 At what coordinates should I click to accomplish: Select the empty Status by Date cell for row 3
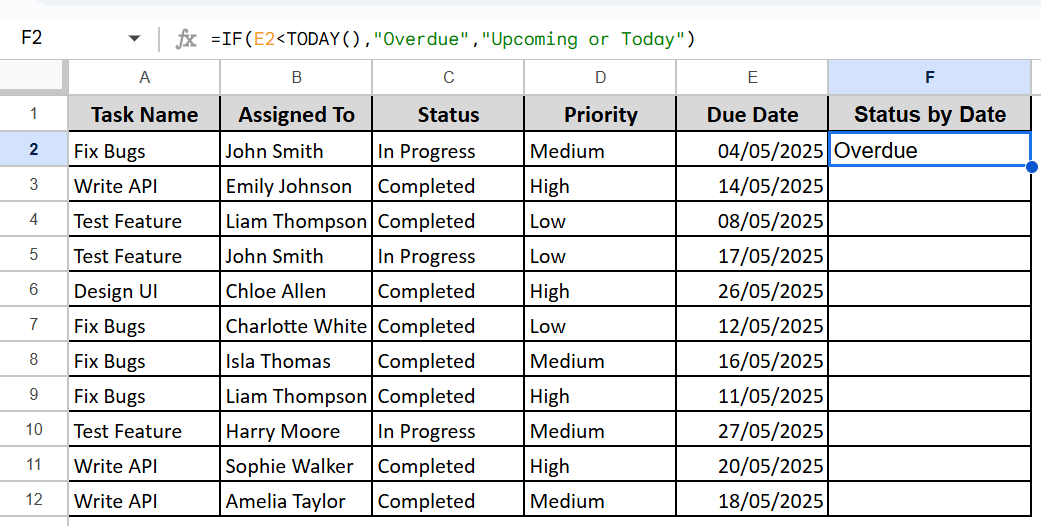(x=929, y=185)
